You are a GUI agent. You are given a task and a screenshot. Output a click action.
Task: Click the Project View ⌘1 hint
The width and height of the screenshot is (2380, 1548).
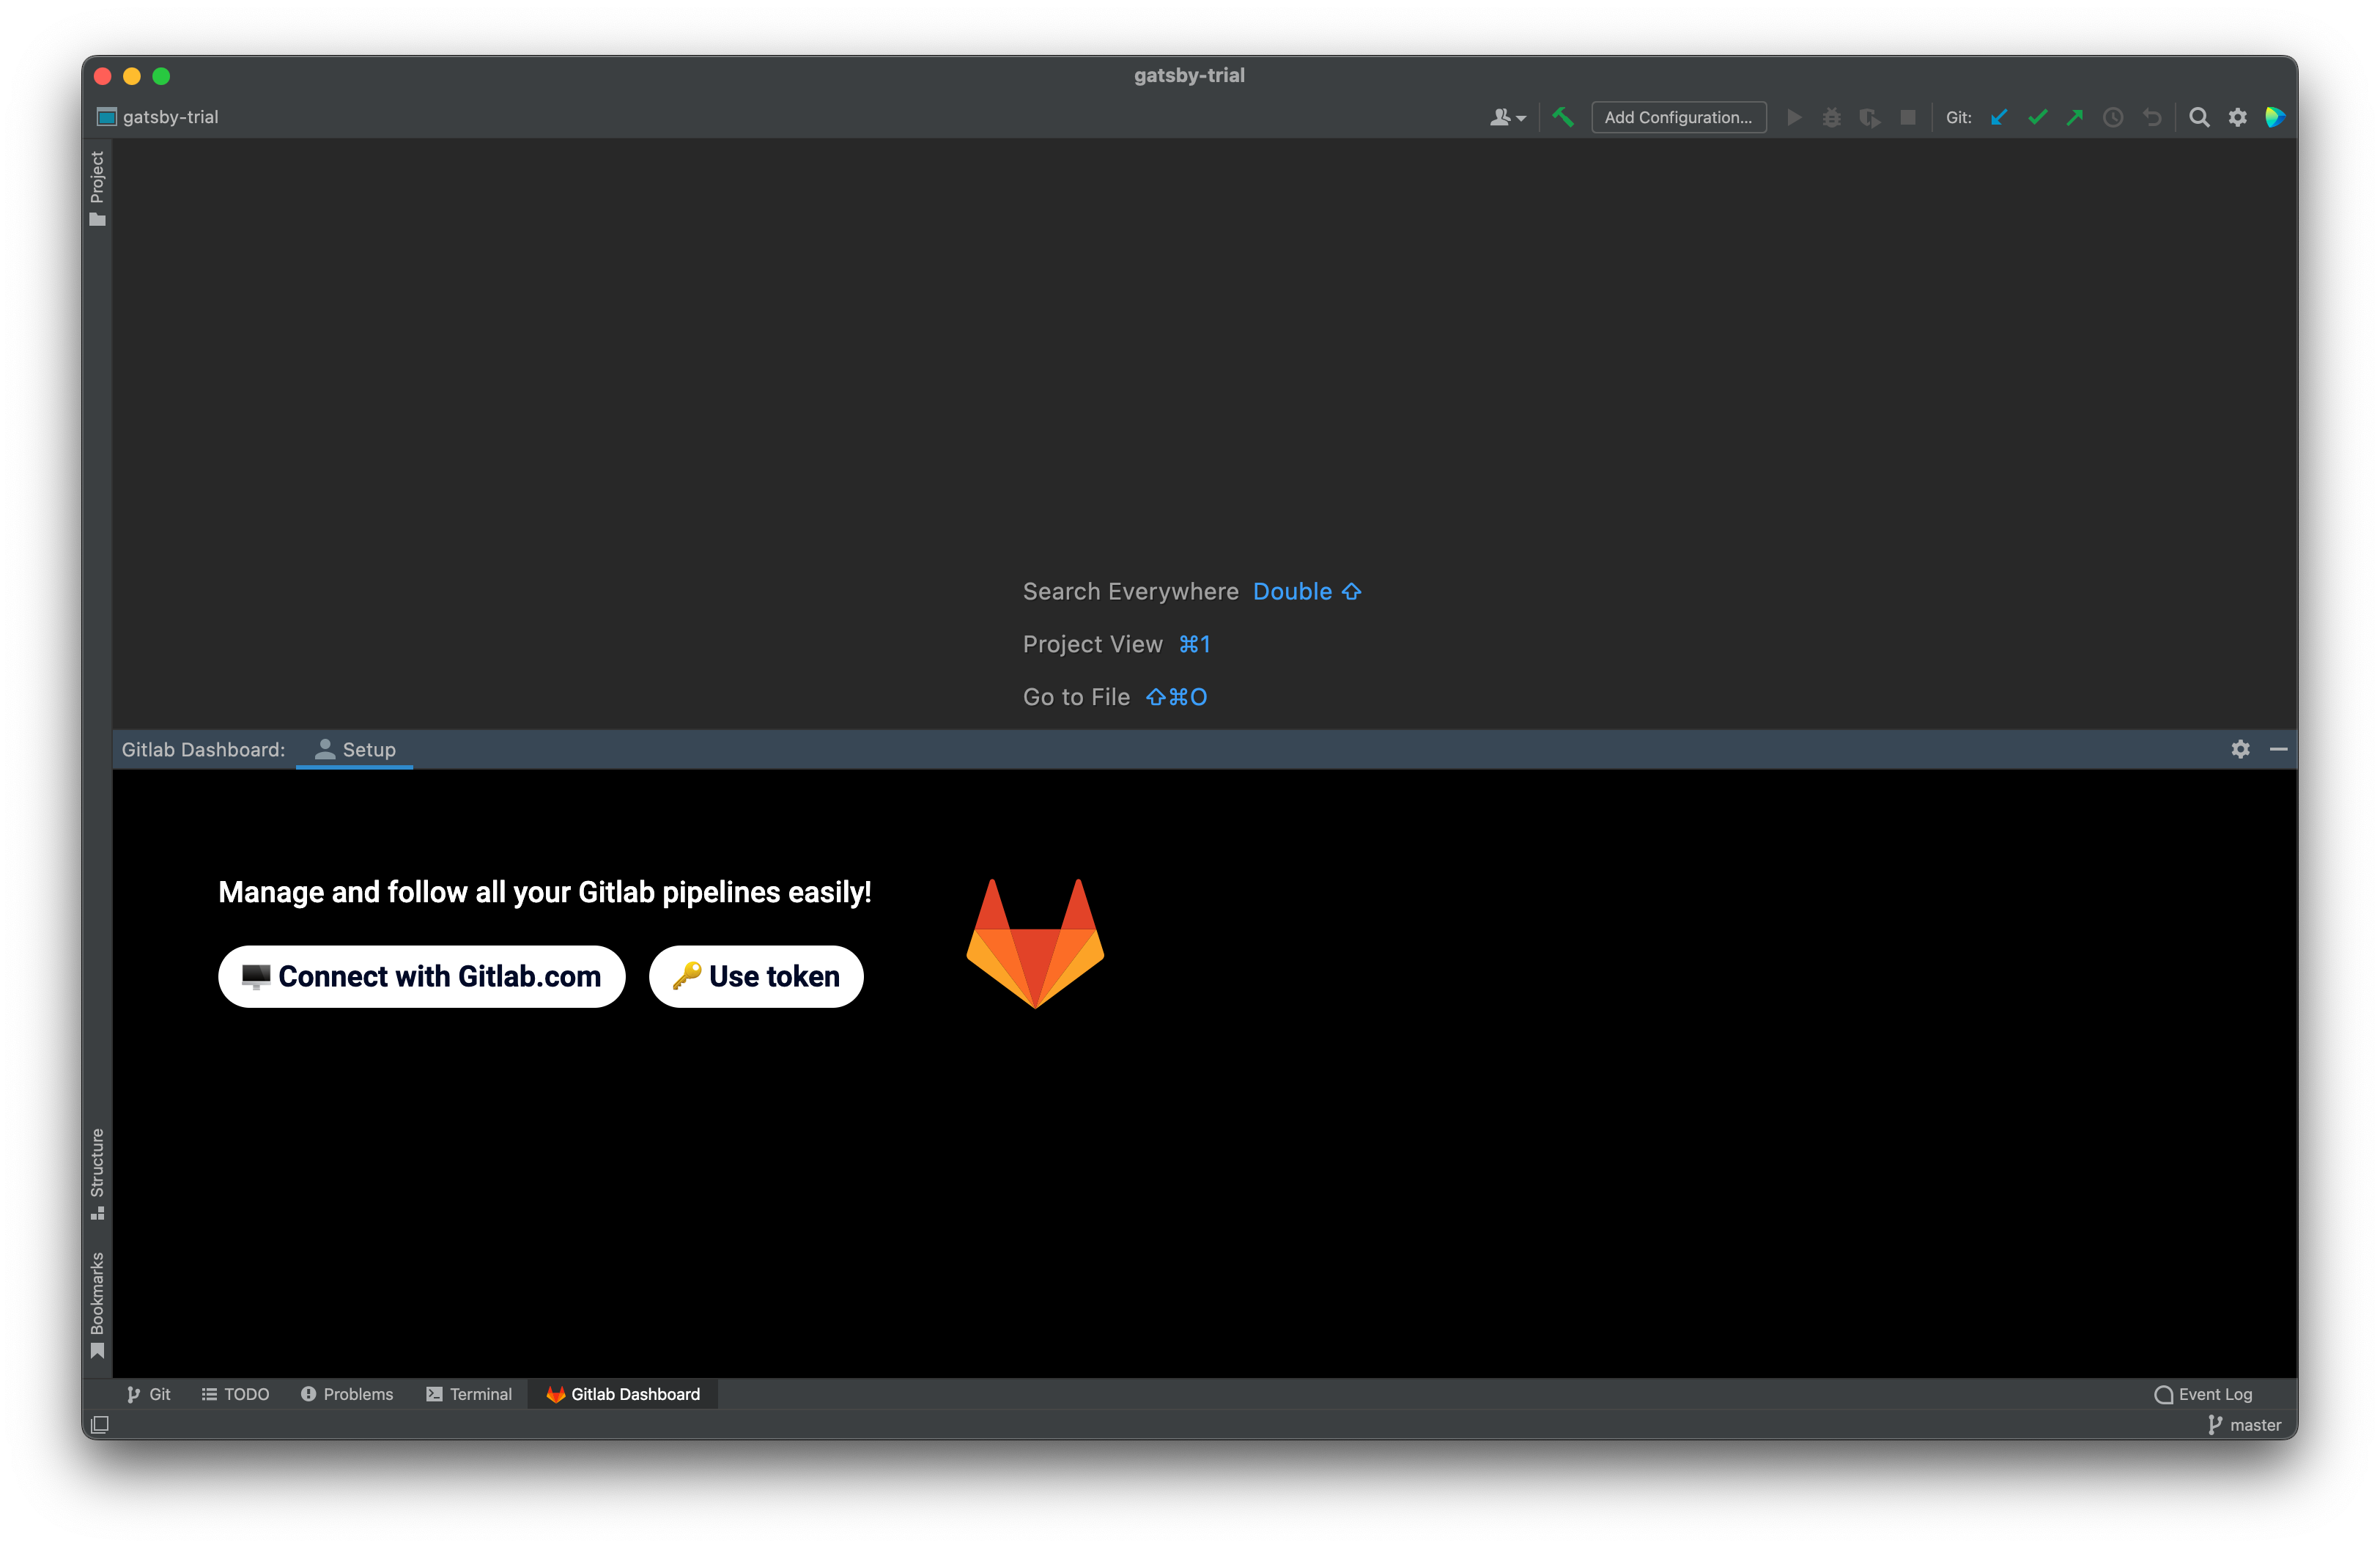1116,645
